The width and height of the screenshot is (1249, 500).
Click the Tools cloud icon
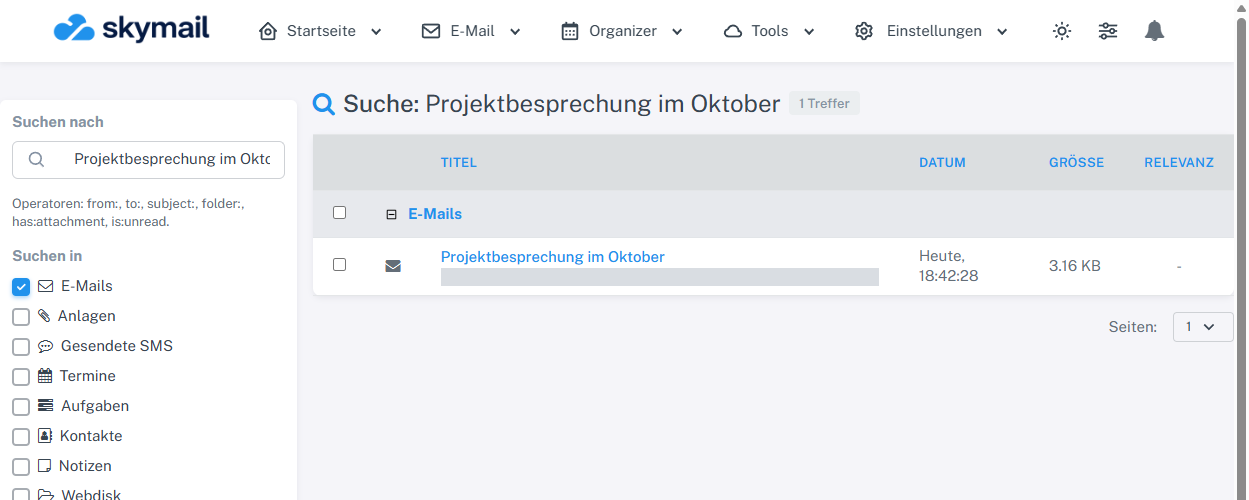click(733, 31)
